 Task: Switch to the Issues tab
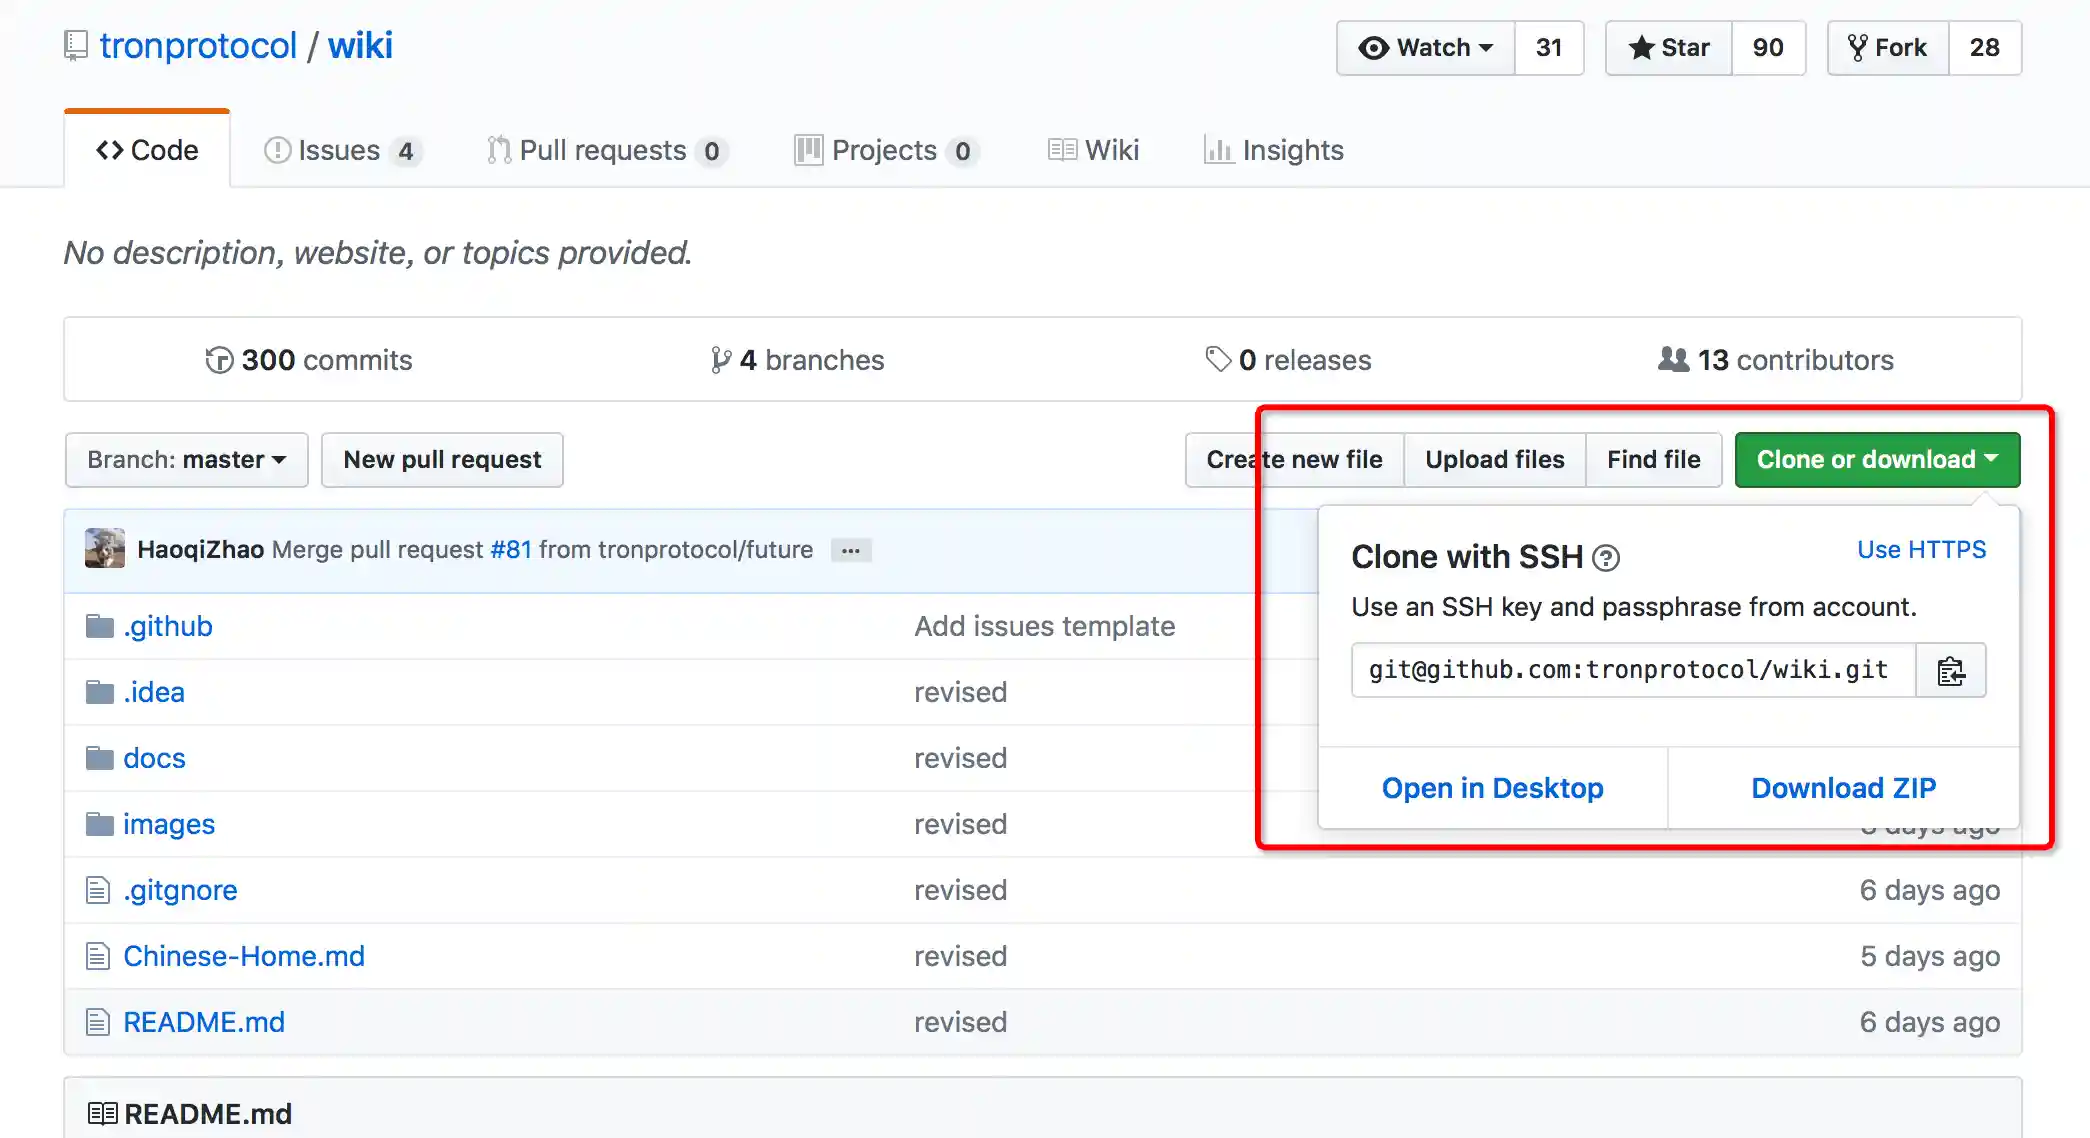click(x=340, y=150)
